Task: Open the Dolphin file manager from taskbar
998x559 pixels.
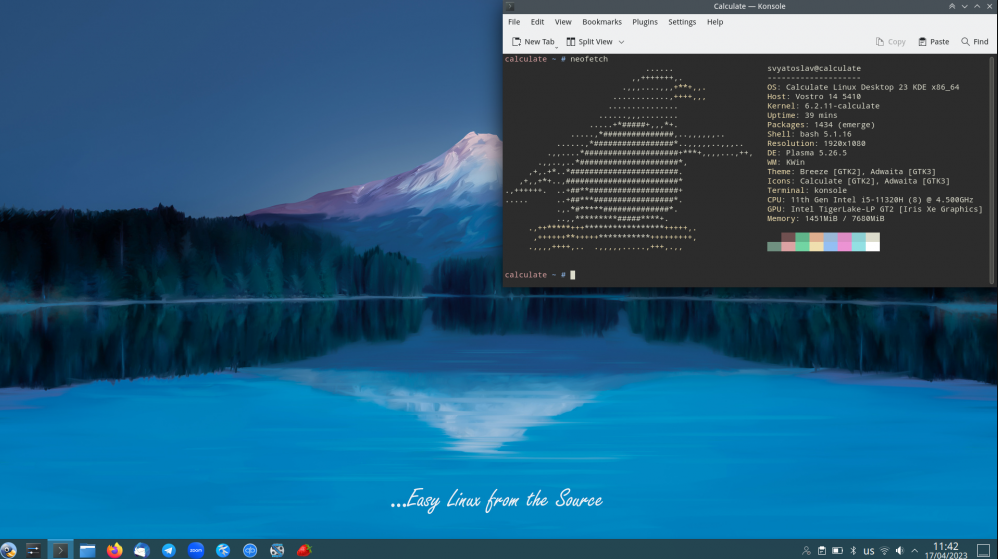Action: point(87,550)
